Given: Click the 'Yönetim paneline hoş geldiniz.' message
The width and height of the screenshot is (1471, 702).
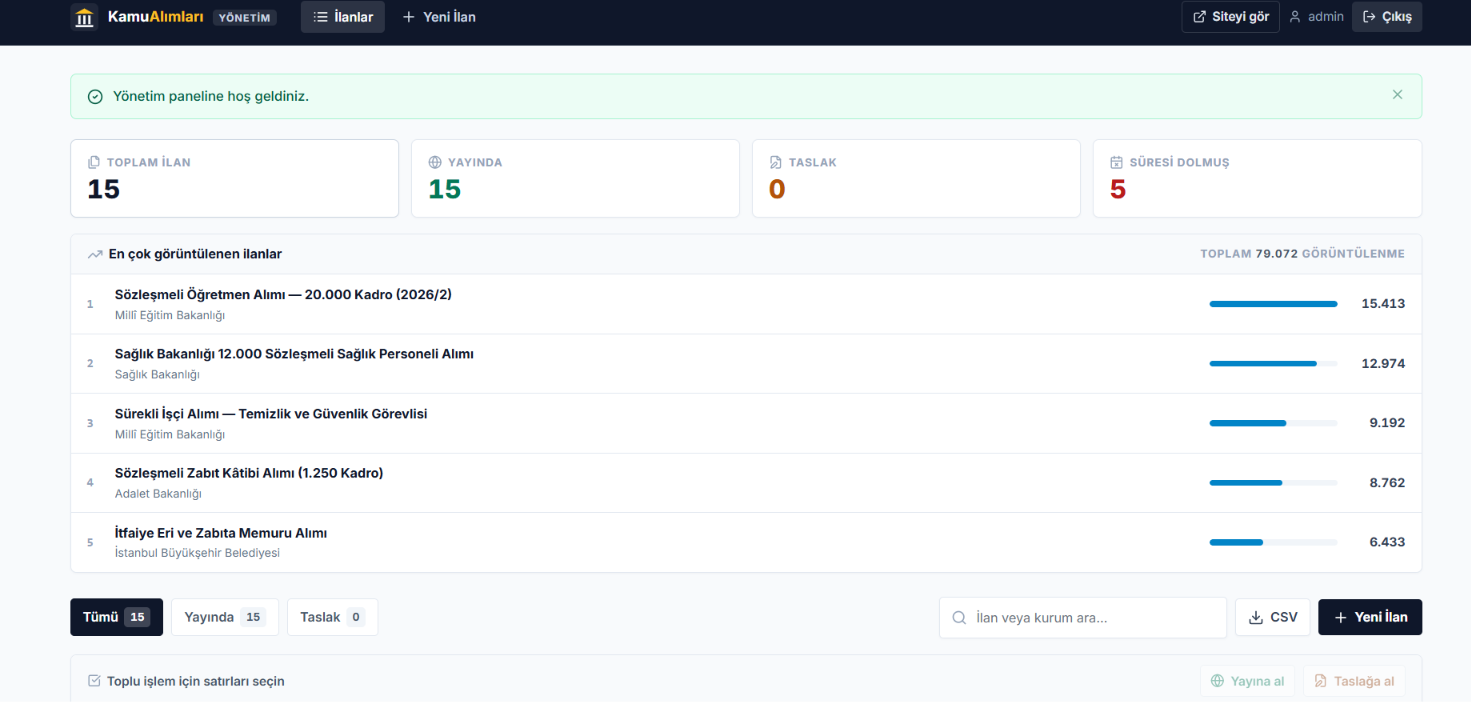Looking at the screenshot, I should [211, 97].
